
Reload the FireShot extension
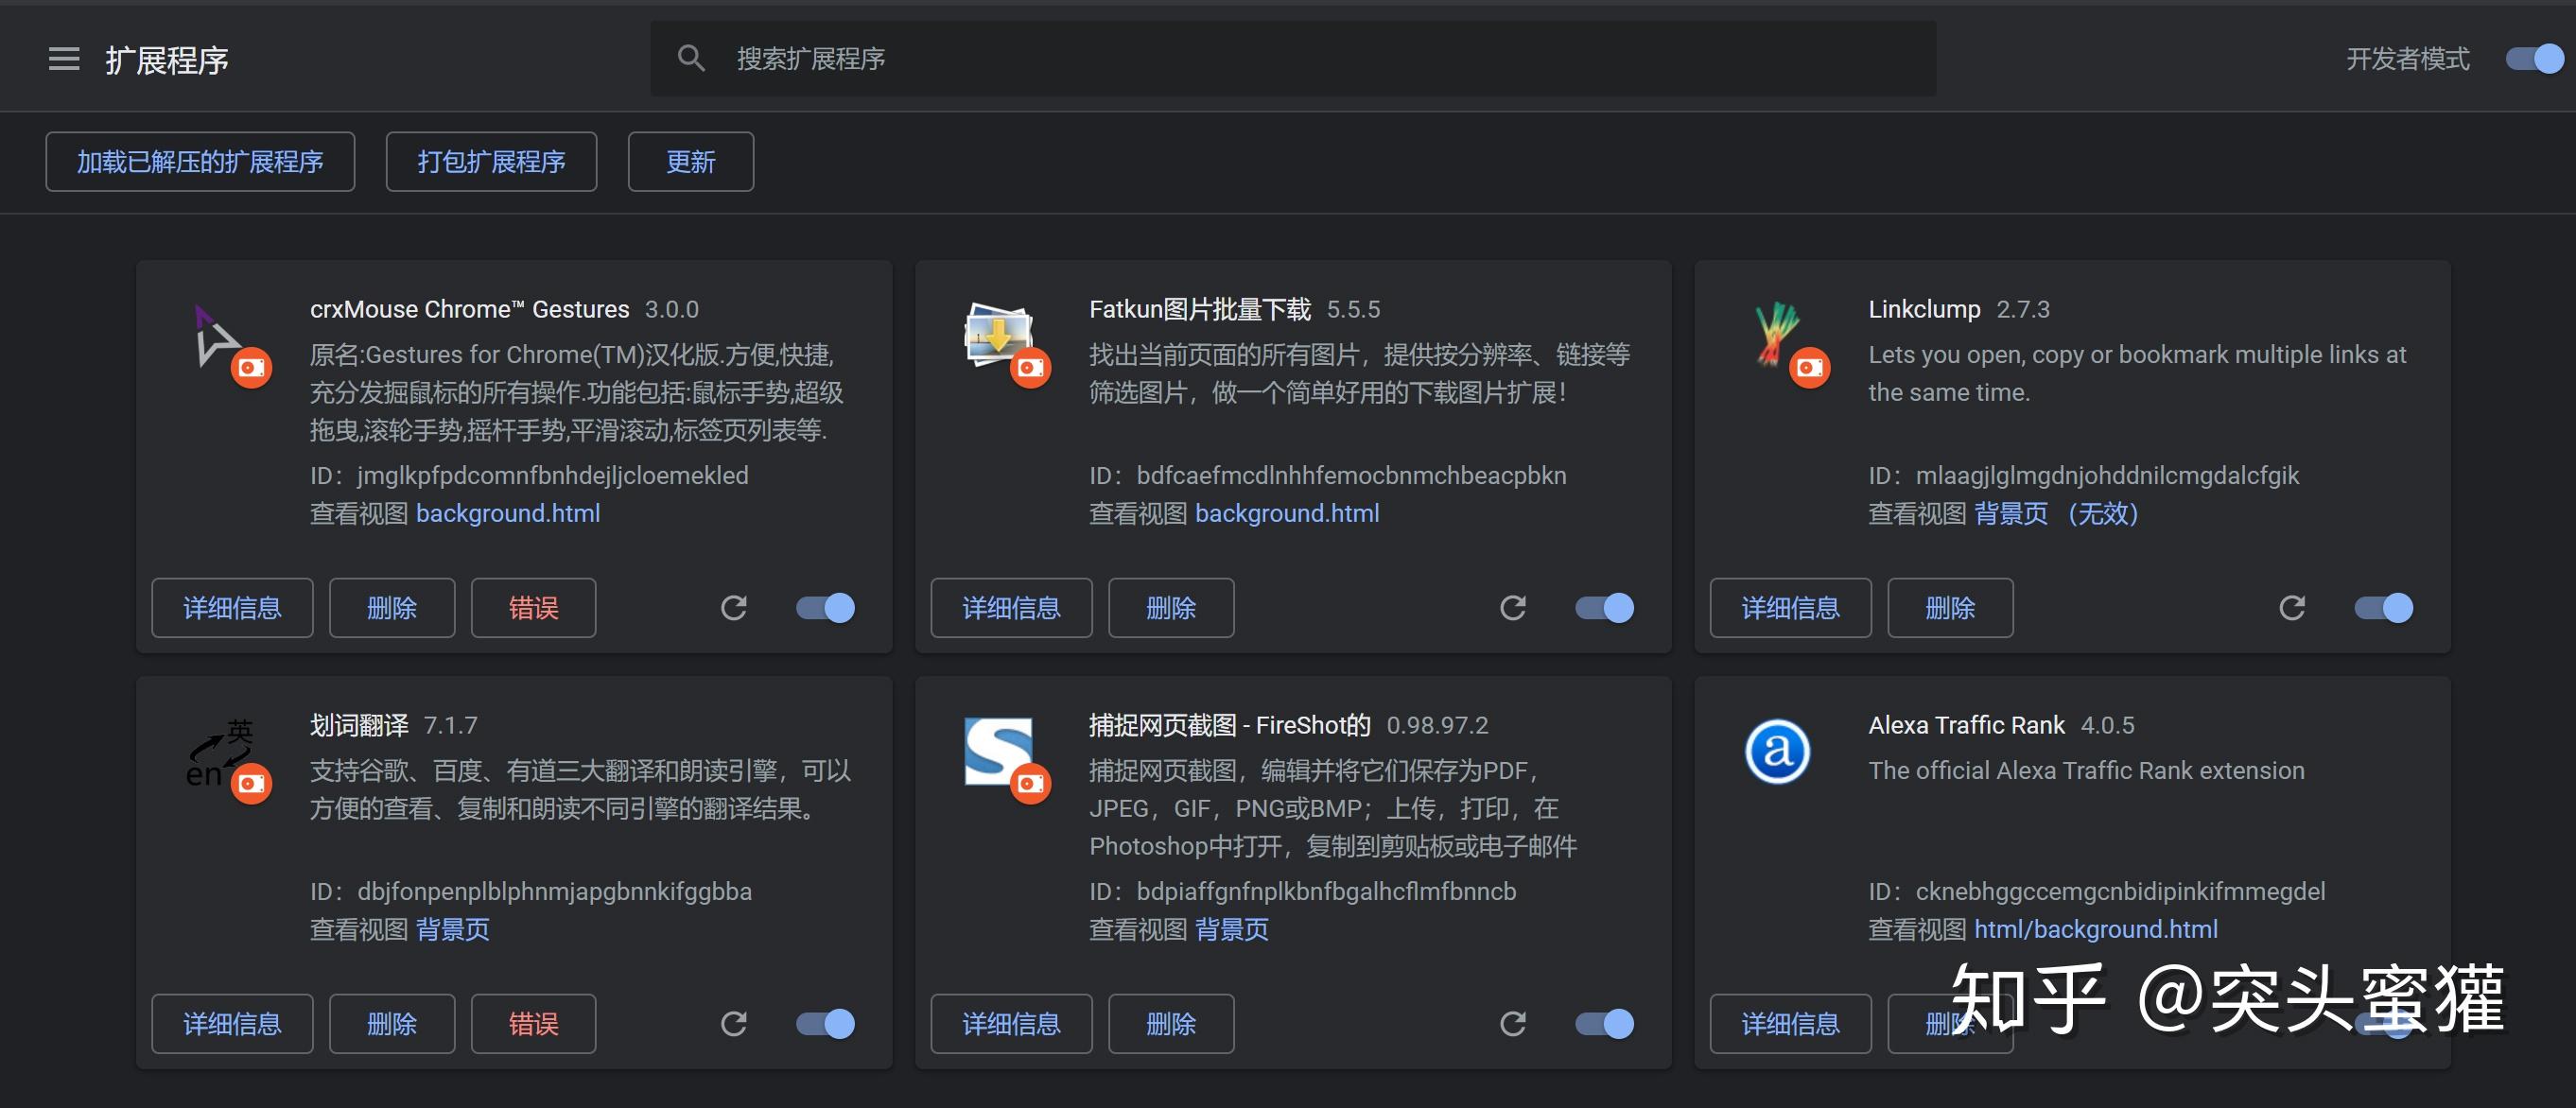(1513, 1024)
